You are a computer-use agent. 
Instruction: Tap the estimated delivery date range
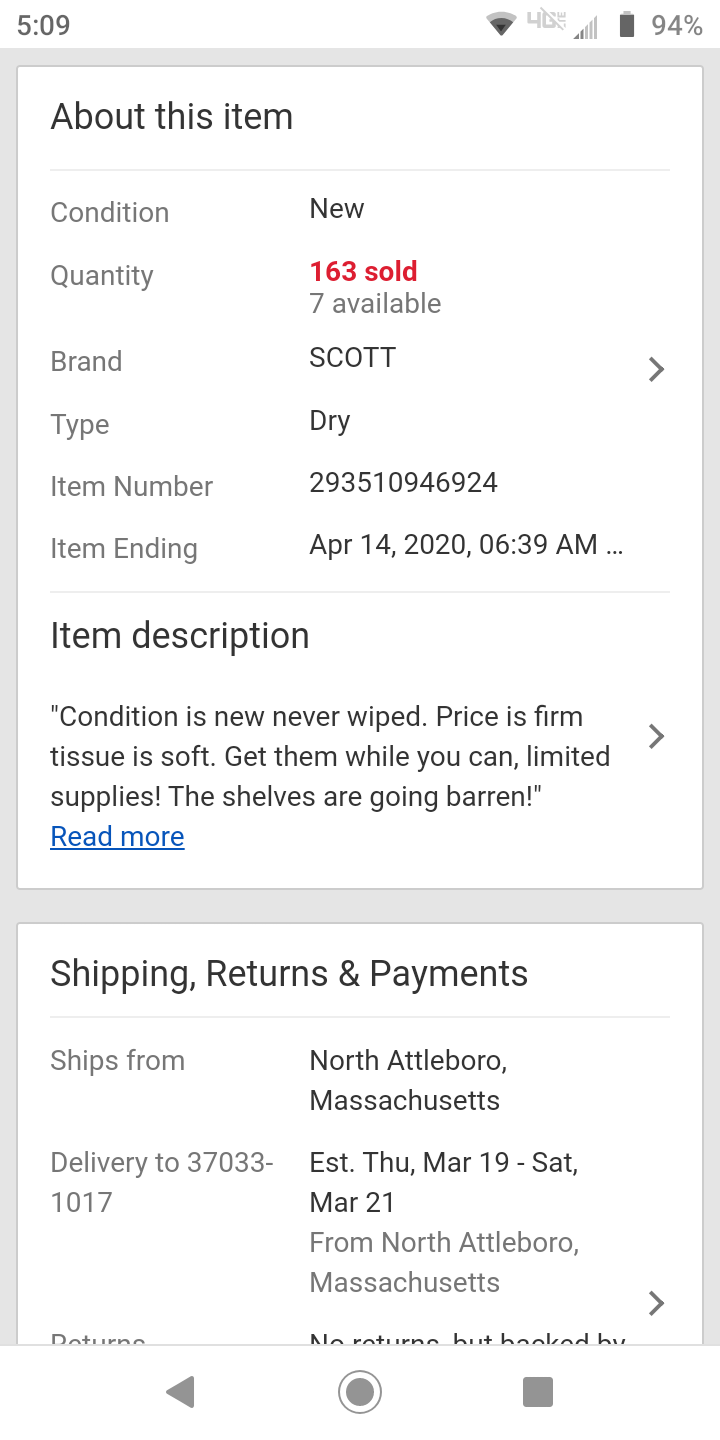(x=443, y=1182)
